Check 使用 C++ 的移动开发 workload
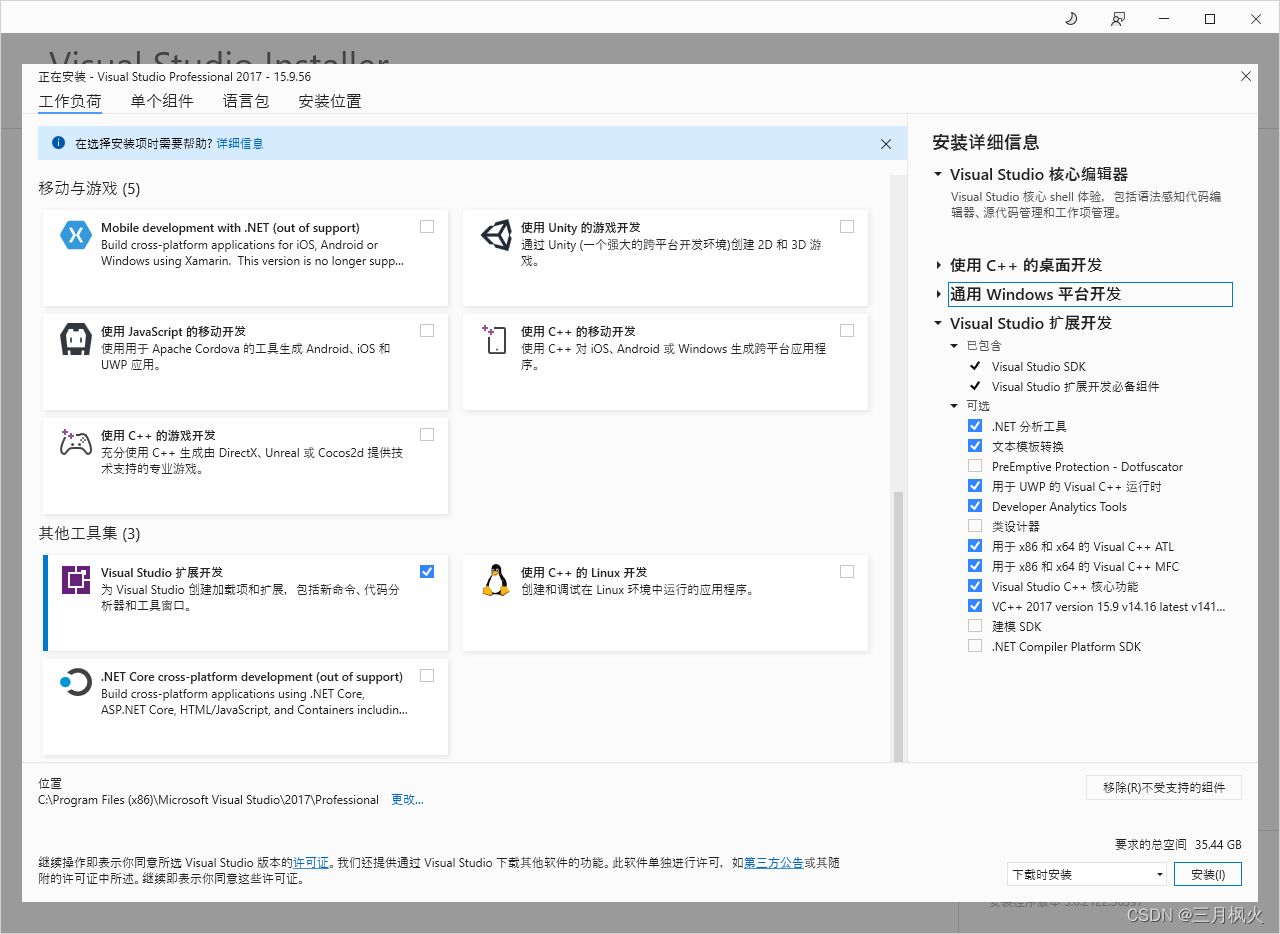This screenshot has width=1280, height=934. pyautogui.click(x=847, y=331)
